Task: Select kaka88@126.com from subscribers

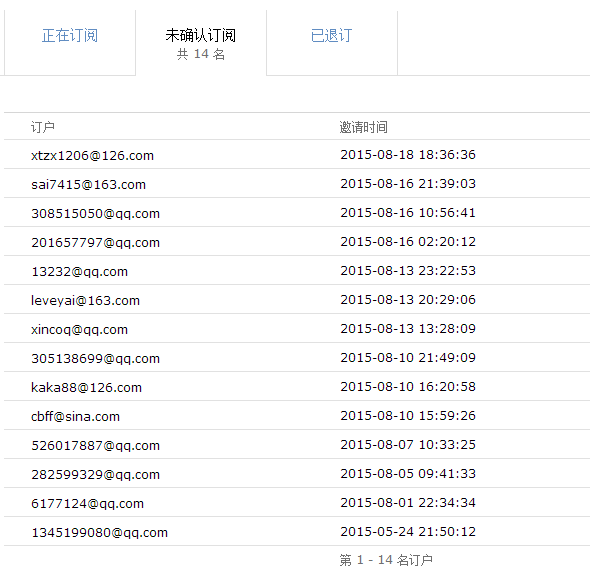Action: tap(87, 387)
